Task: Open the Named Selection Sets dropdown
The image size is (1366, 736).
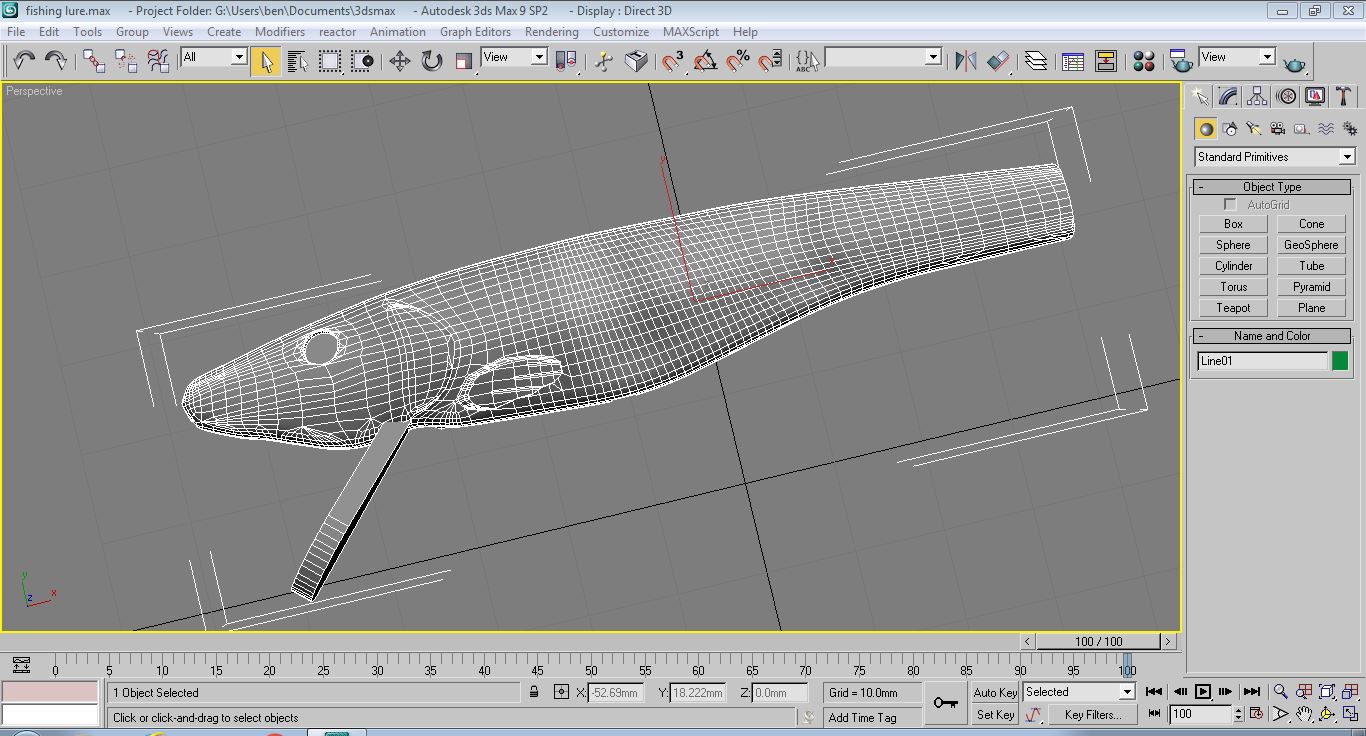Action: coord(883,57)
